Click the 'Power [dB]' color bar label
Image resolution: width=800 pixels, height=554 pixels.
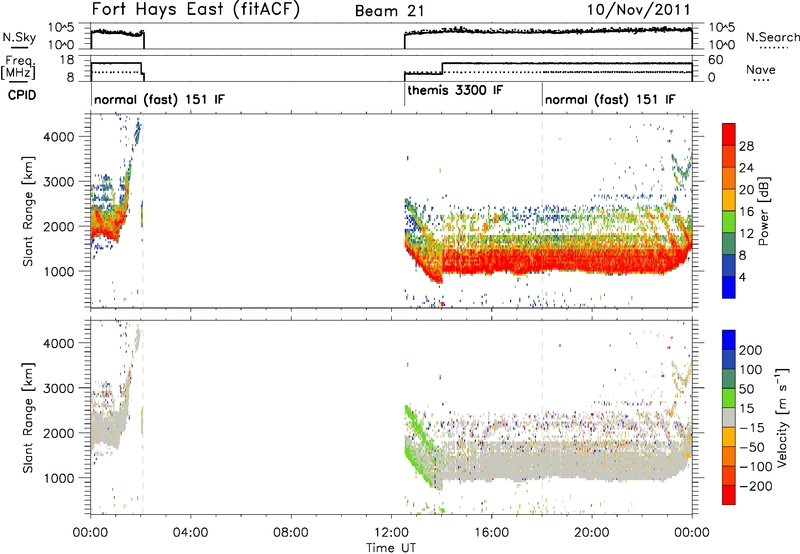[x=763, y=211]
